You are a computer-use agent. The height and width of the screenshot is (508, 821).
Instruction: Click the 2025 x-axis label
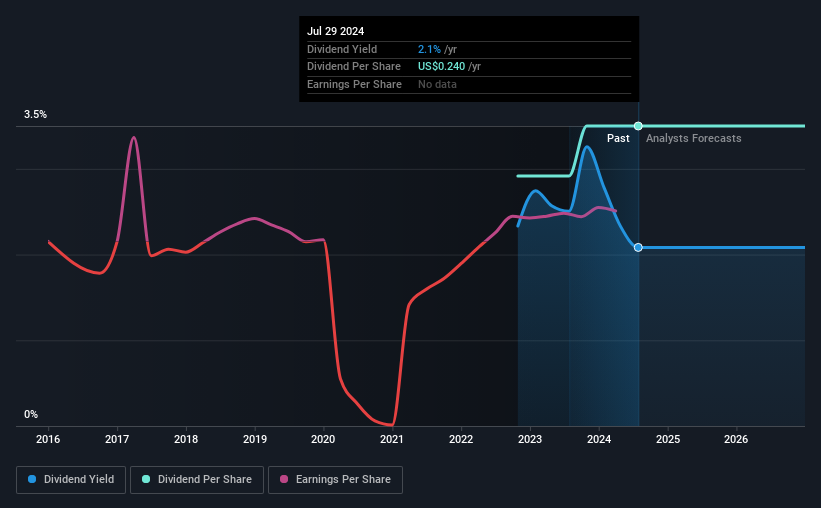[668, 439]
